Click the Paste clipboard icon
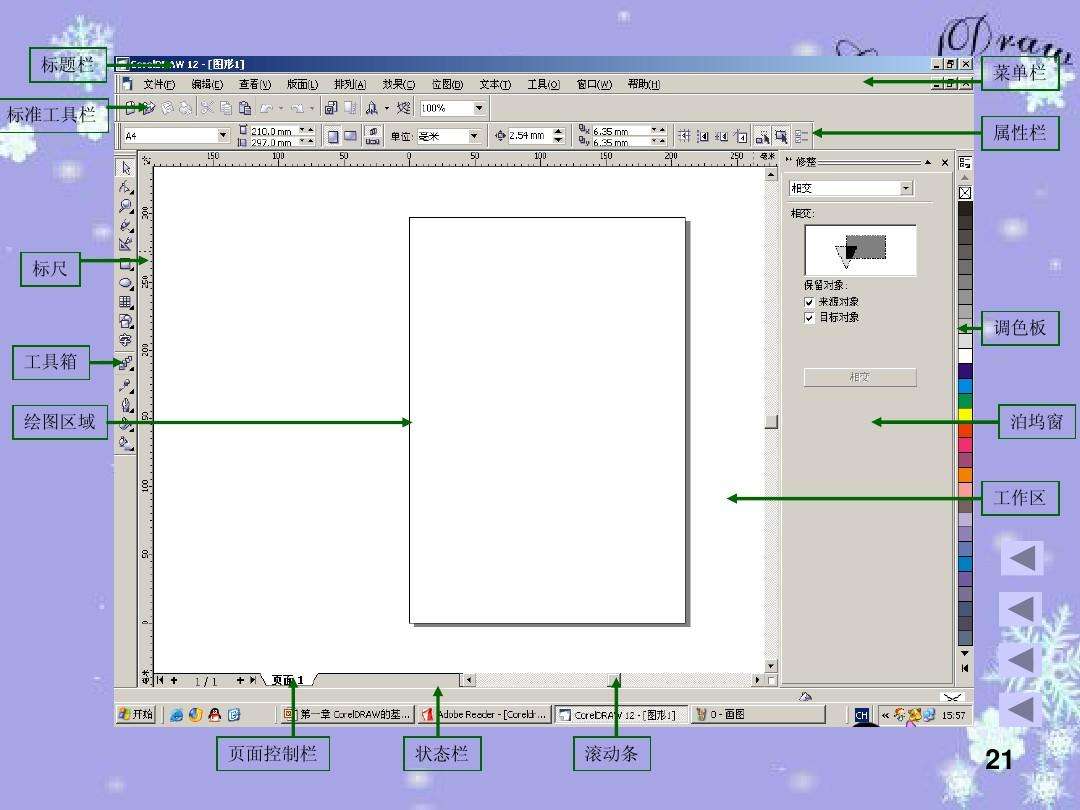Viewport: 1080px width, 810px height. pyautogui.click(x=245, y=108)
